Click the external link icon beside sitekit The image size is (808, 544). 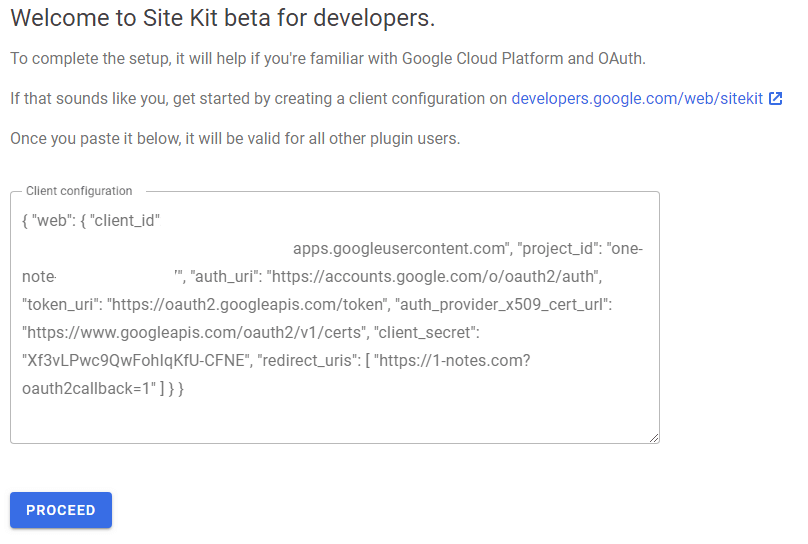click(x=776, y=98)
